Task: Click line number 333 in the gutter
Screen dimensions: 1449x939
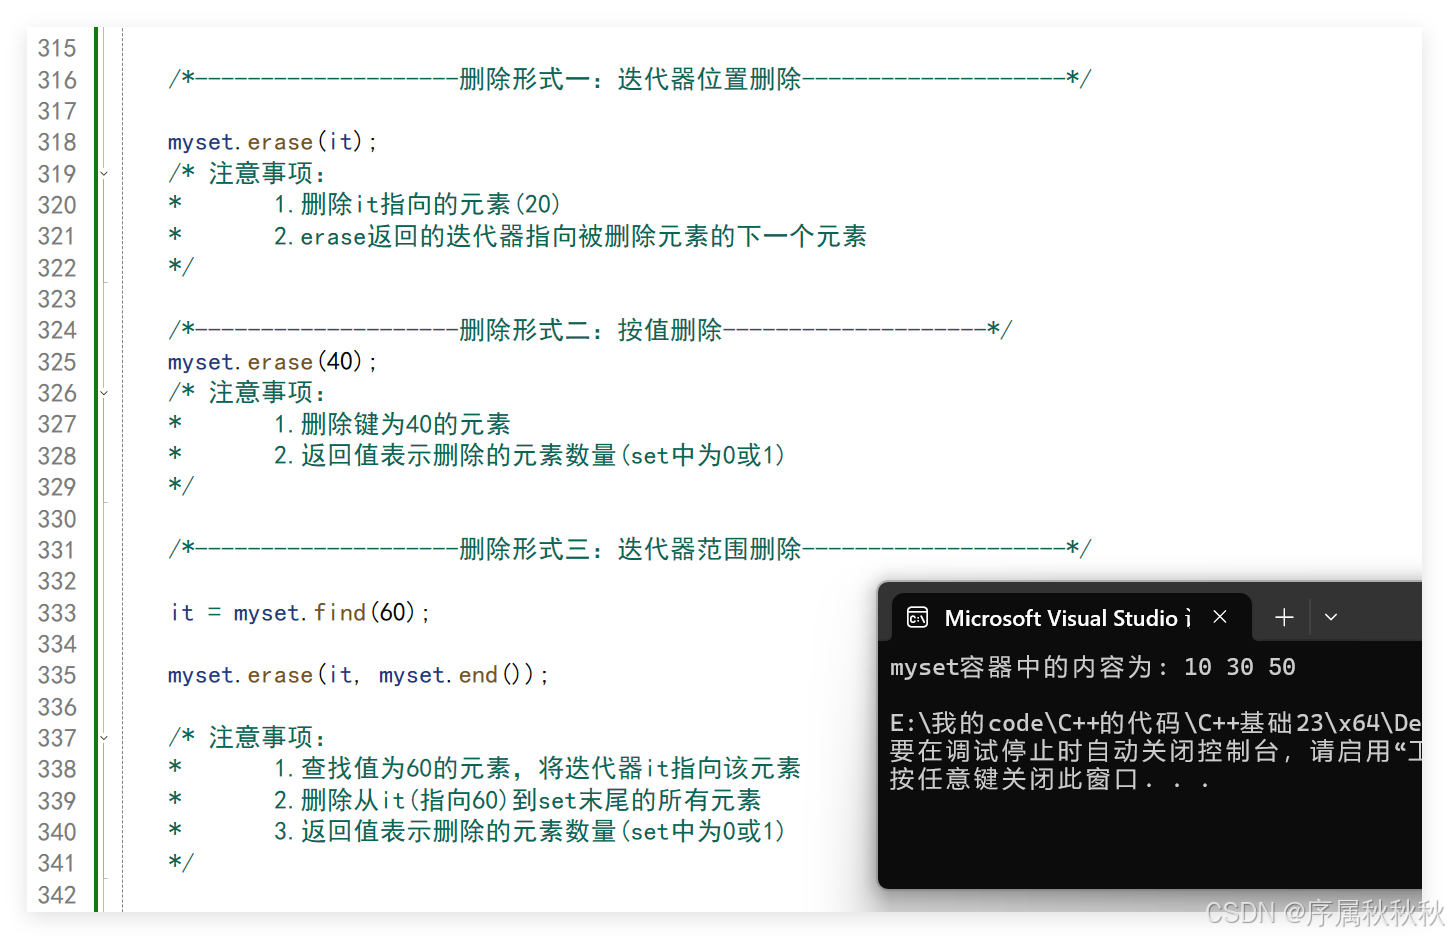Action: tap(57, 613)
